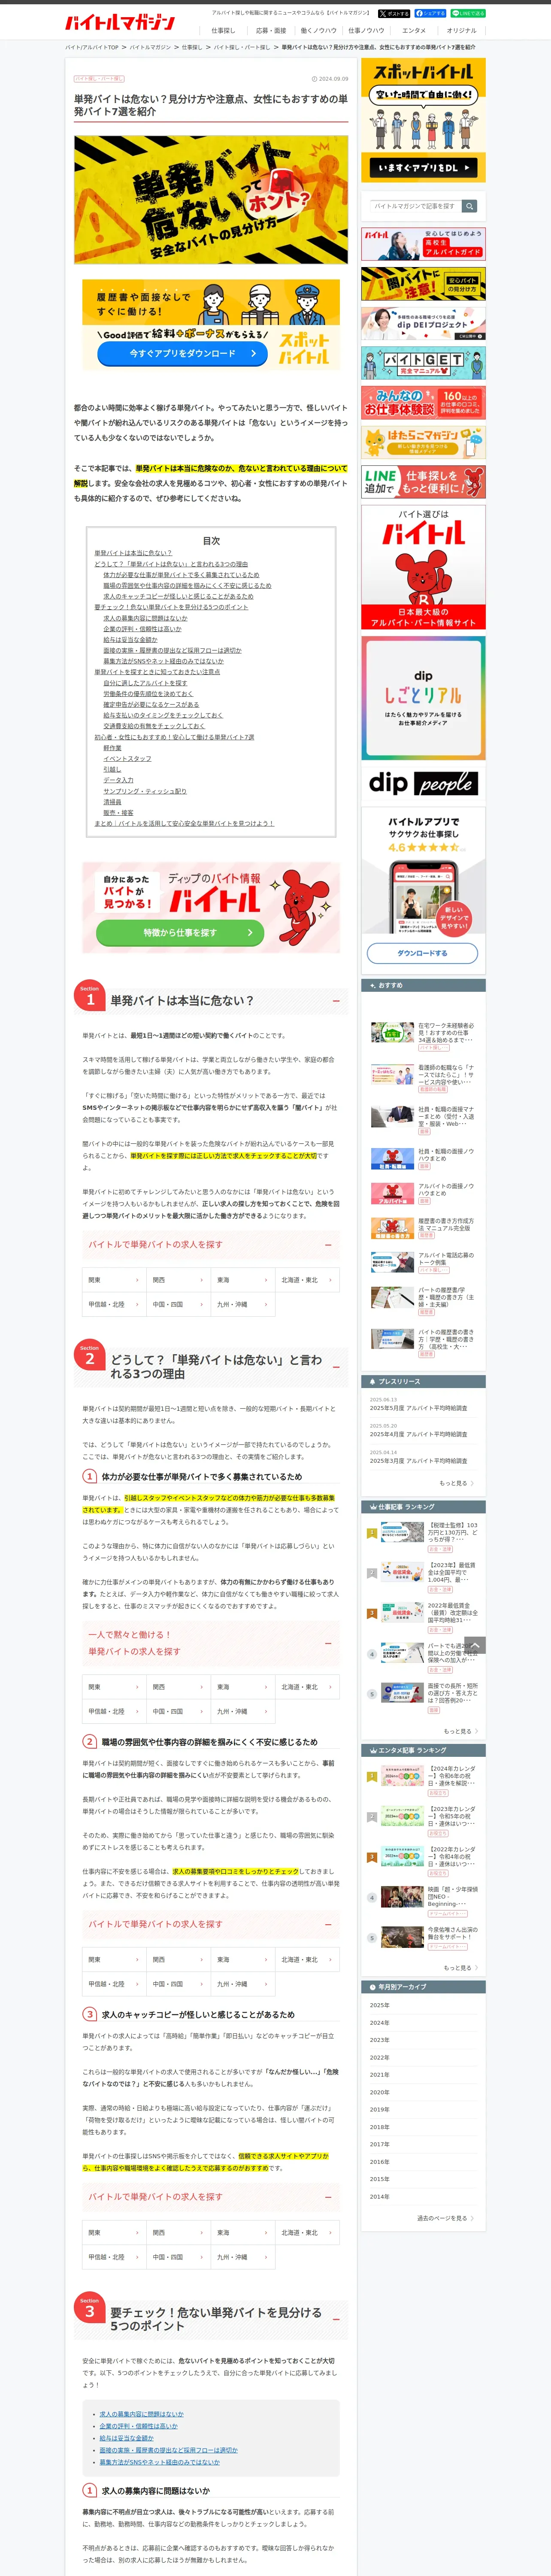The image size is (551, 2576).
Task: Open the 高校生アルバイトガイド banner
Action: (423, 244)
